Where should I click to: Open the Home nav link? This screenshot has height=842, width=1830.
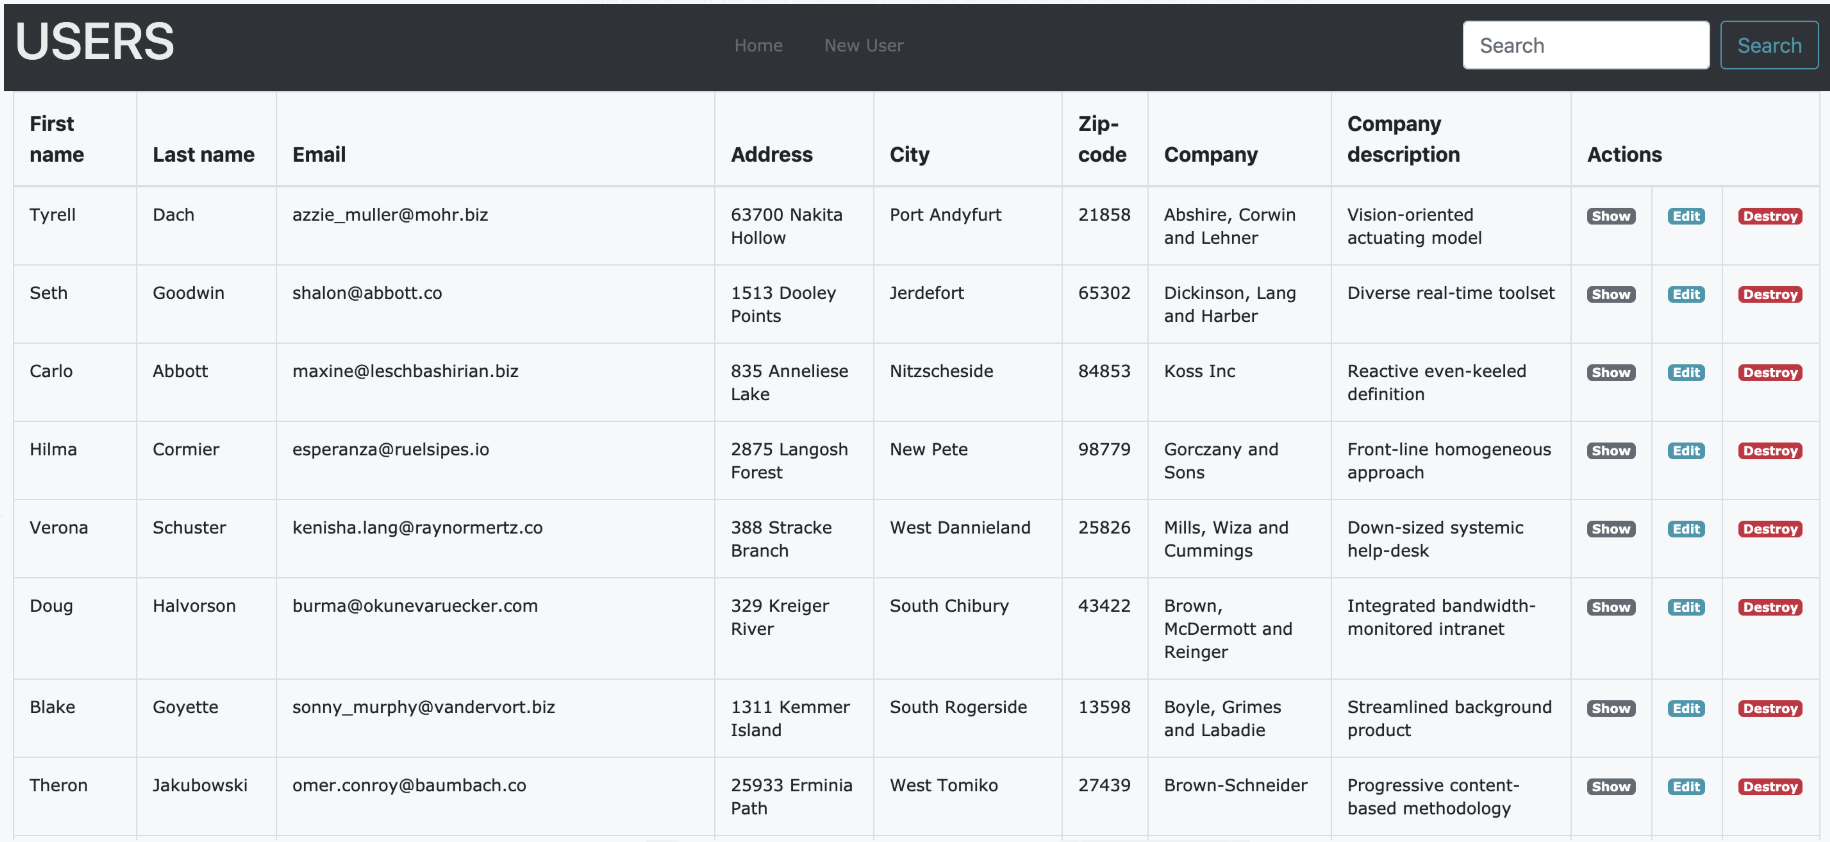(x=758, y=46)
